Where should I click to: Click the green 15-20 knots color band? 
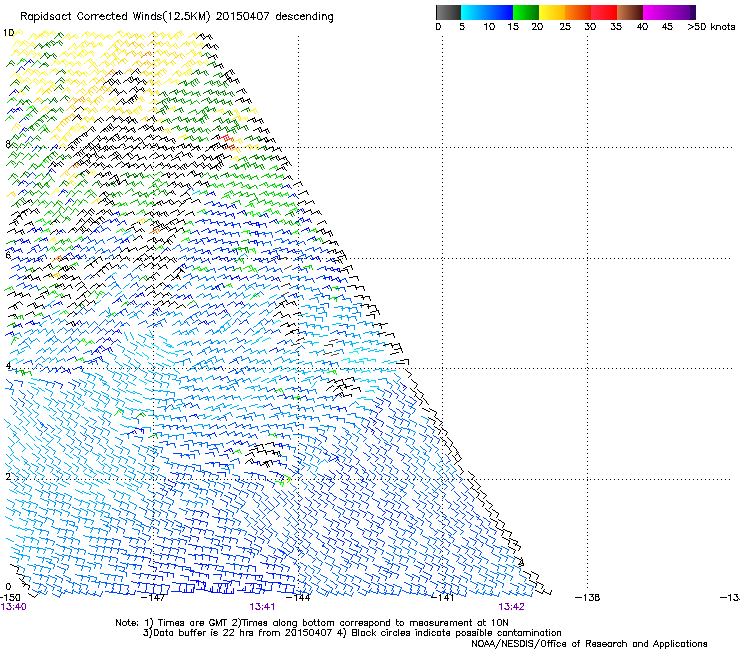(526, 12)
